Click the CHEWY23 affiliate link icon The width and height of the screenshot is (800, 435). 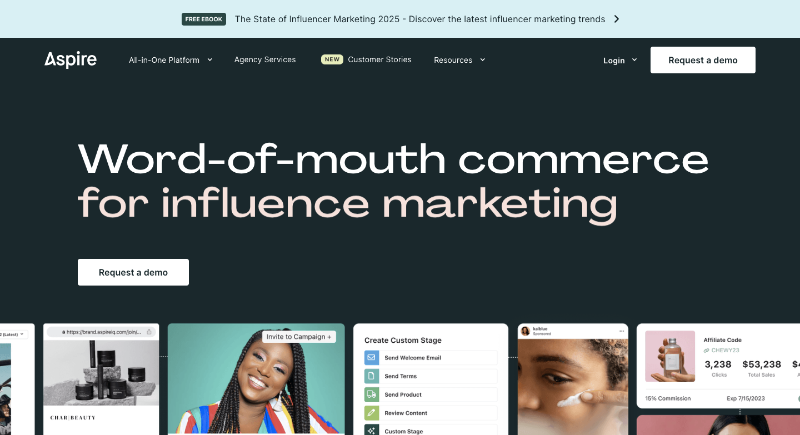tap(706, 350)
